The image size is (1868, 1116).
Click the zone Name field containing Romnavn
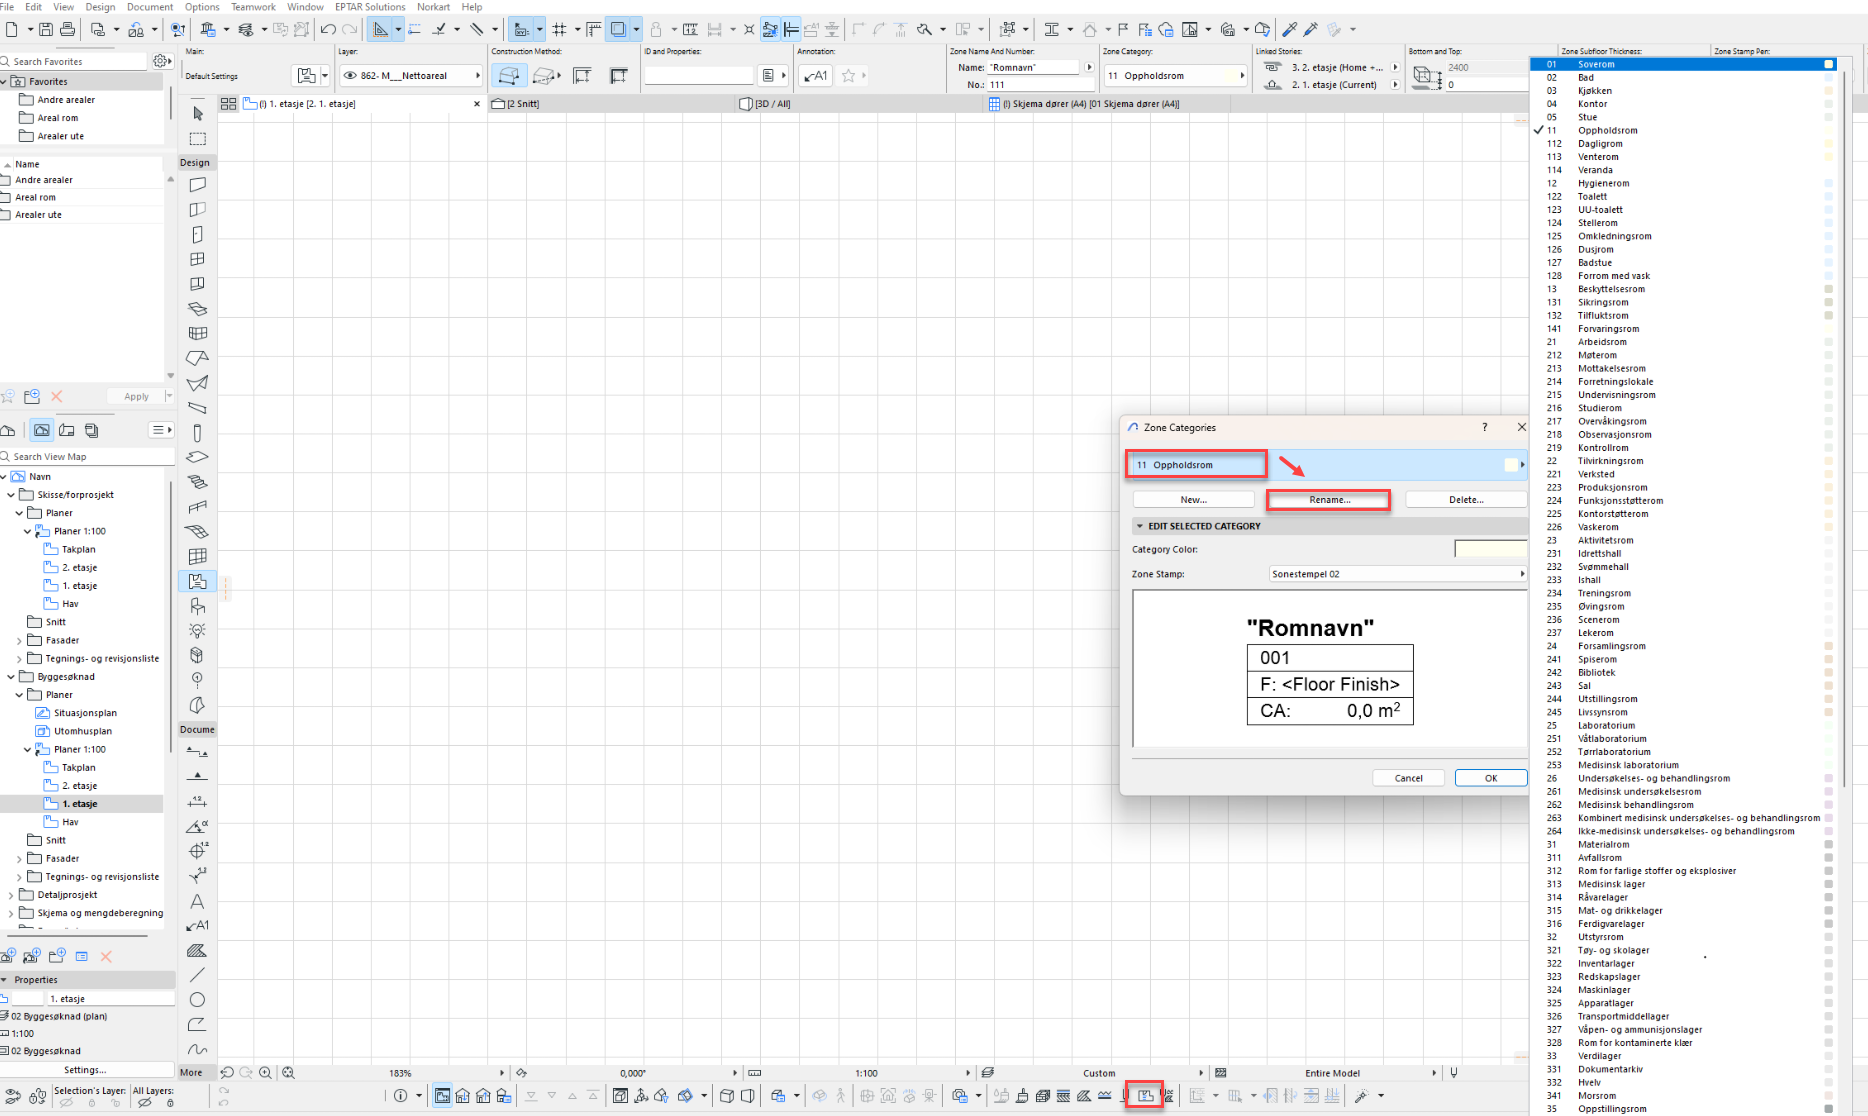pyautogui.click(x=1034, y=67)
